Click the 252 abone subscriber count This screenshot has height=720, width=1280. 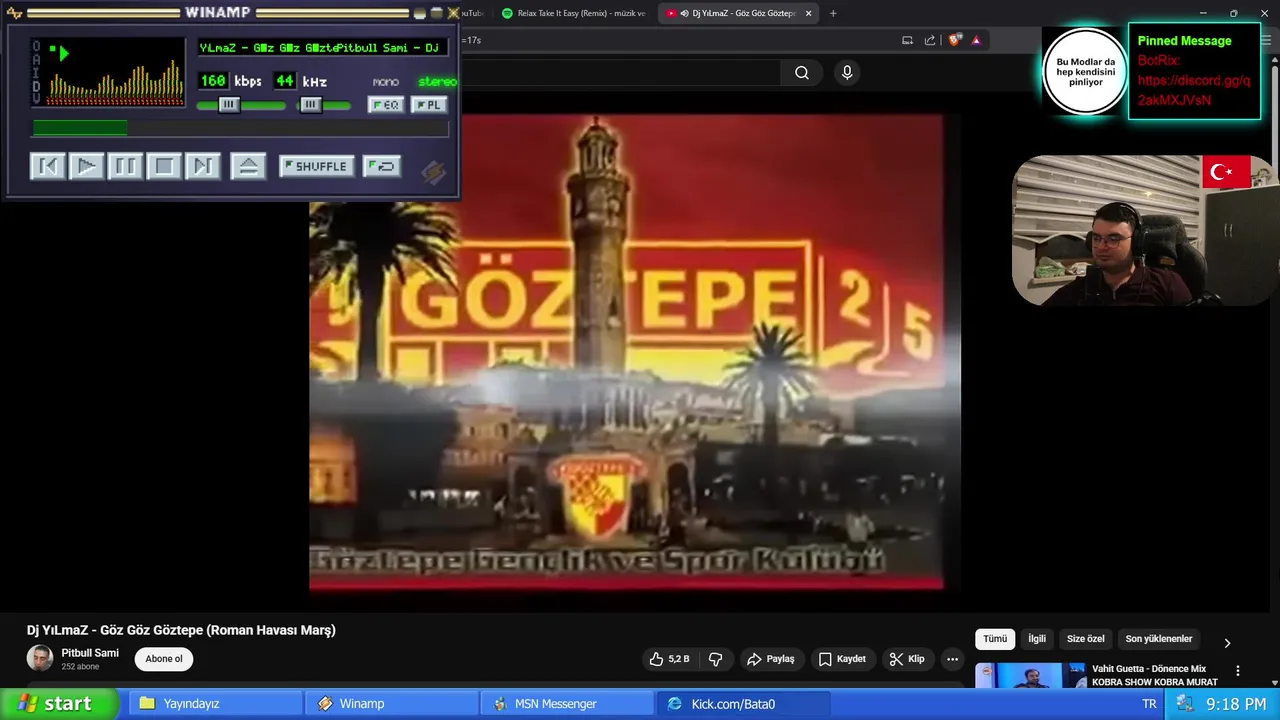[x=80, y=667]
